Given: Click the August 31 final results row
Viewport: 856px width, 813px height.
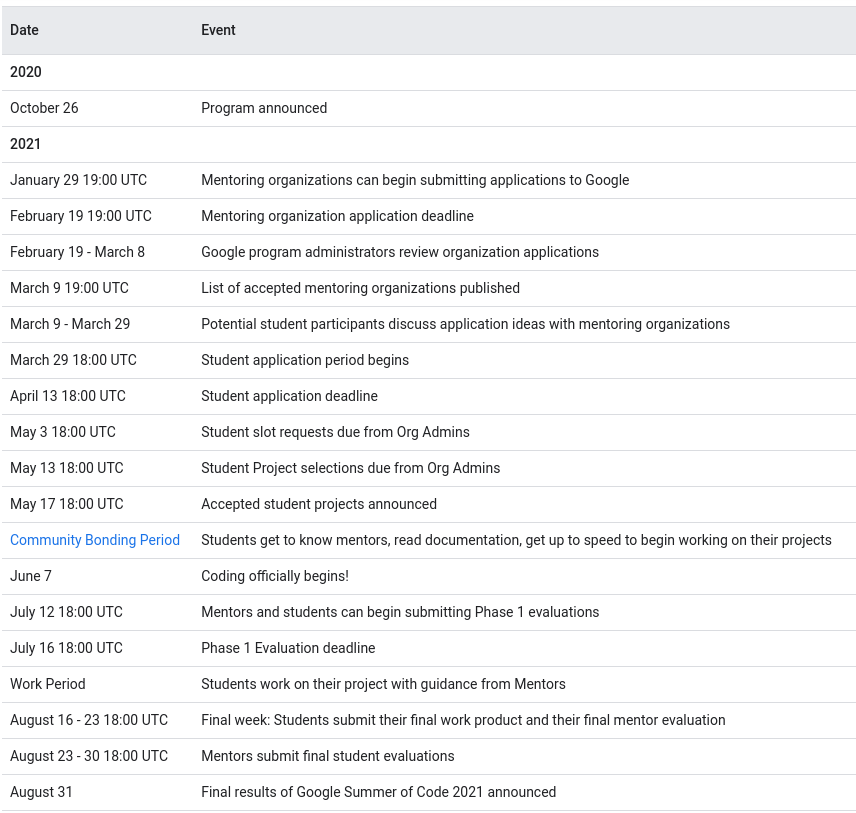Looking at the screenshot, I should 379,792.
